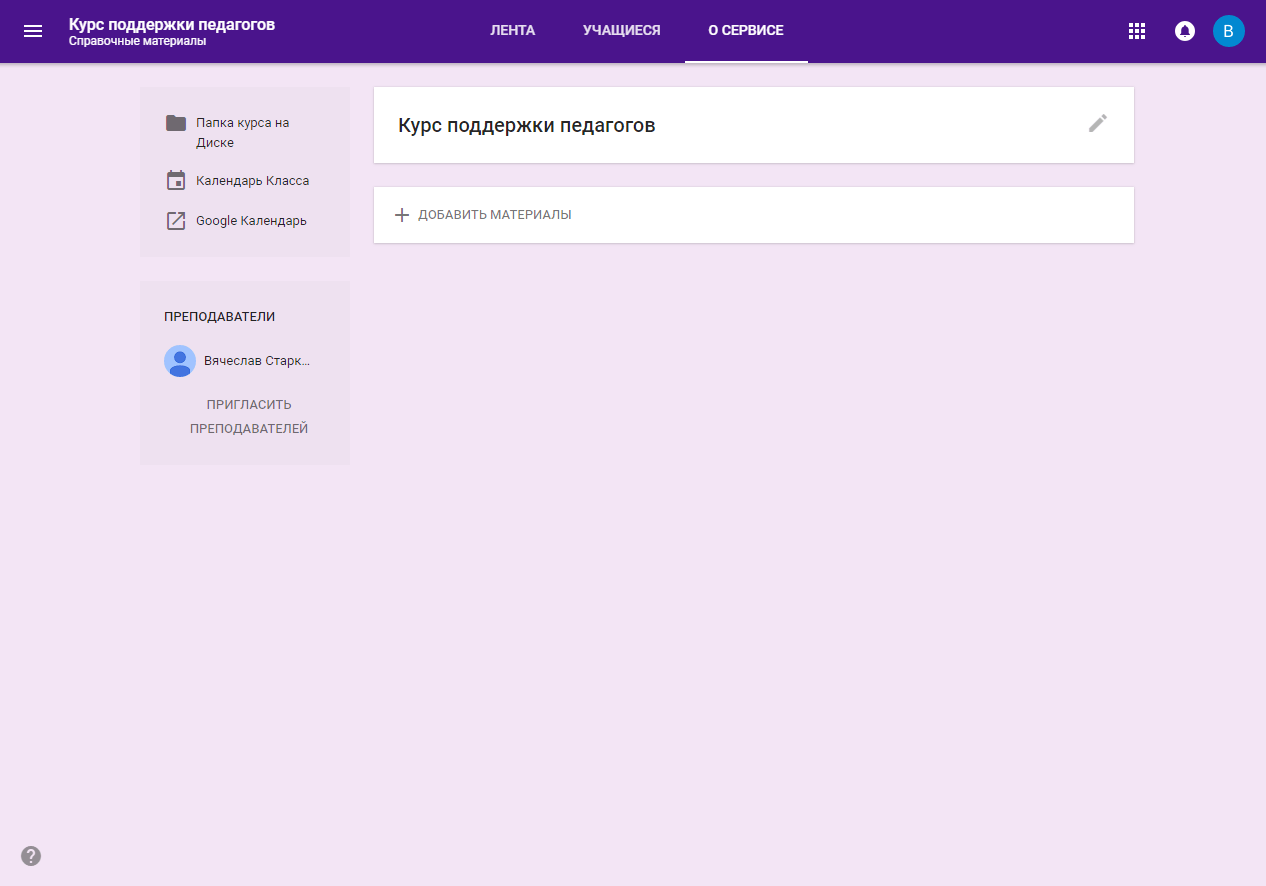Click the teacher profile avatar
Viewport: 1266px width, 886px height.
(180, 361)
